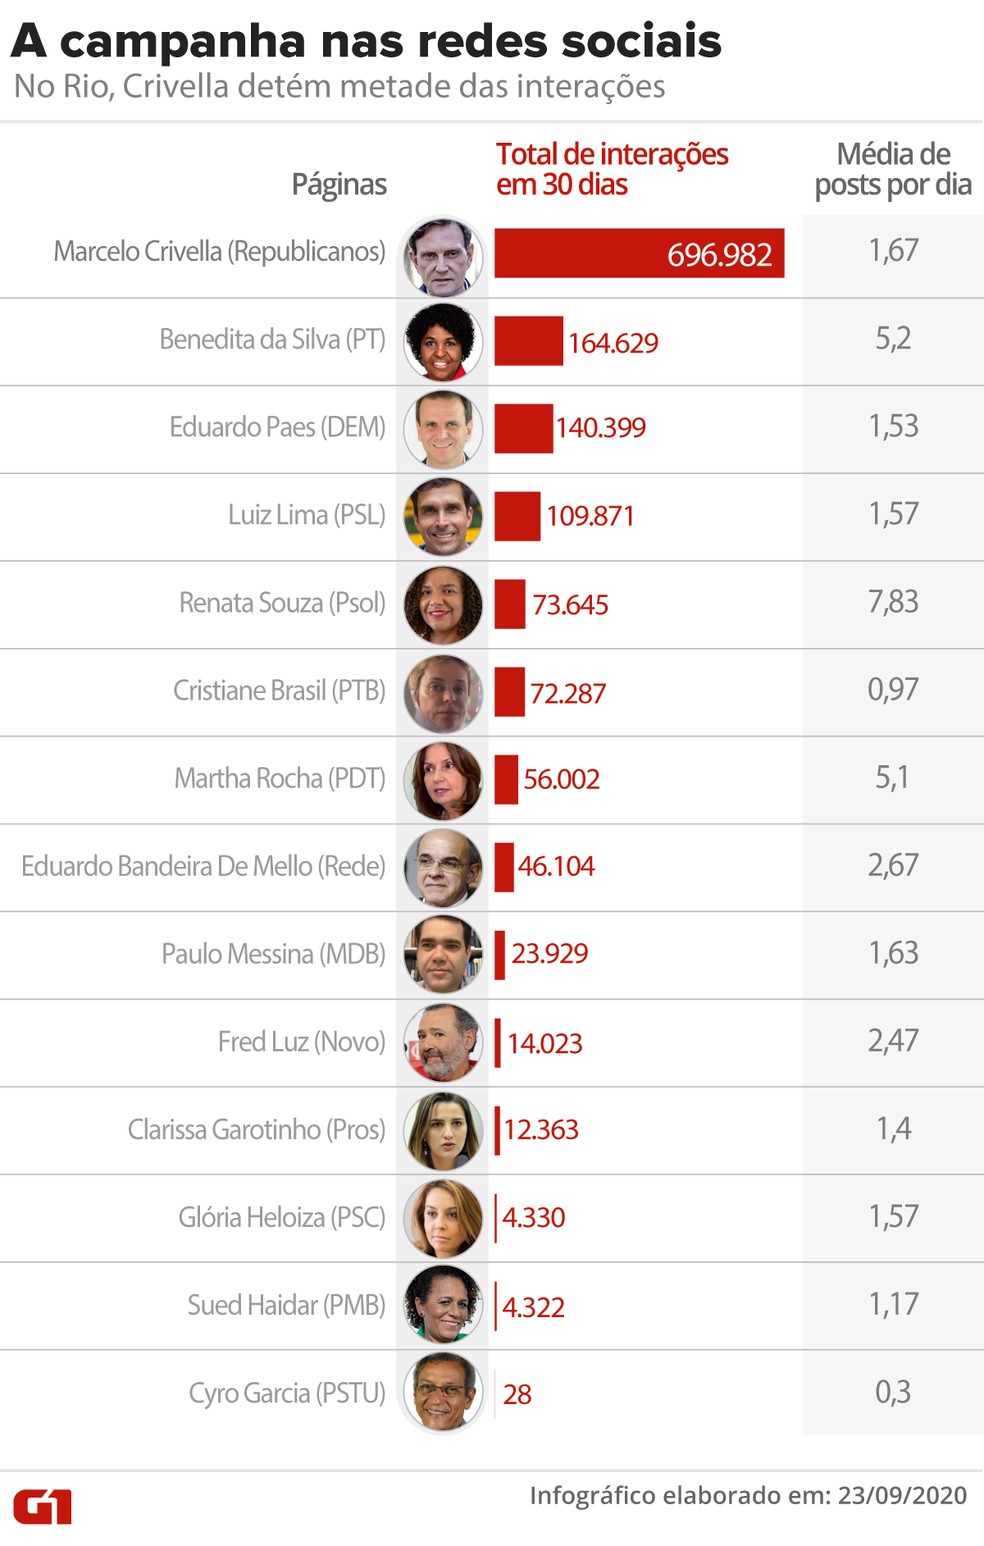Select the Páginas column header
984x1546 pixels.
339,185
